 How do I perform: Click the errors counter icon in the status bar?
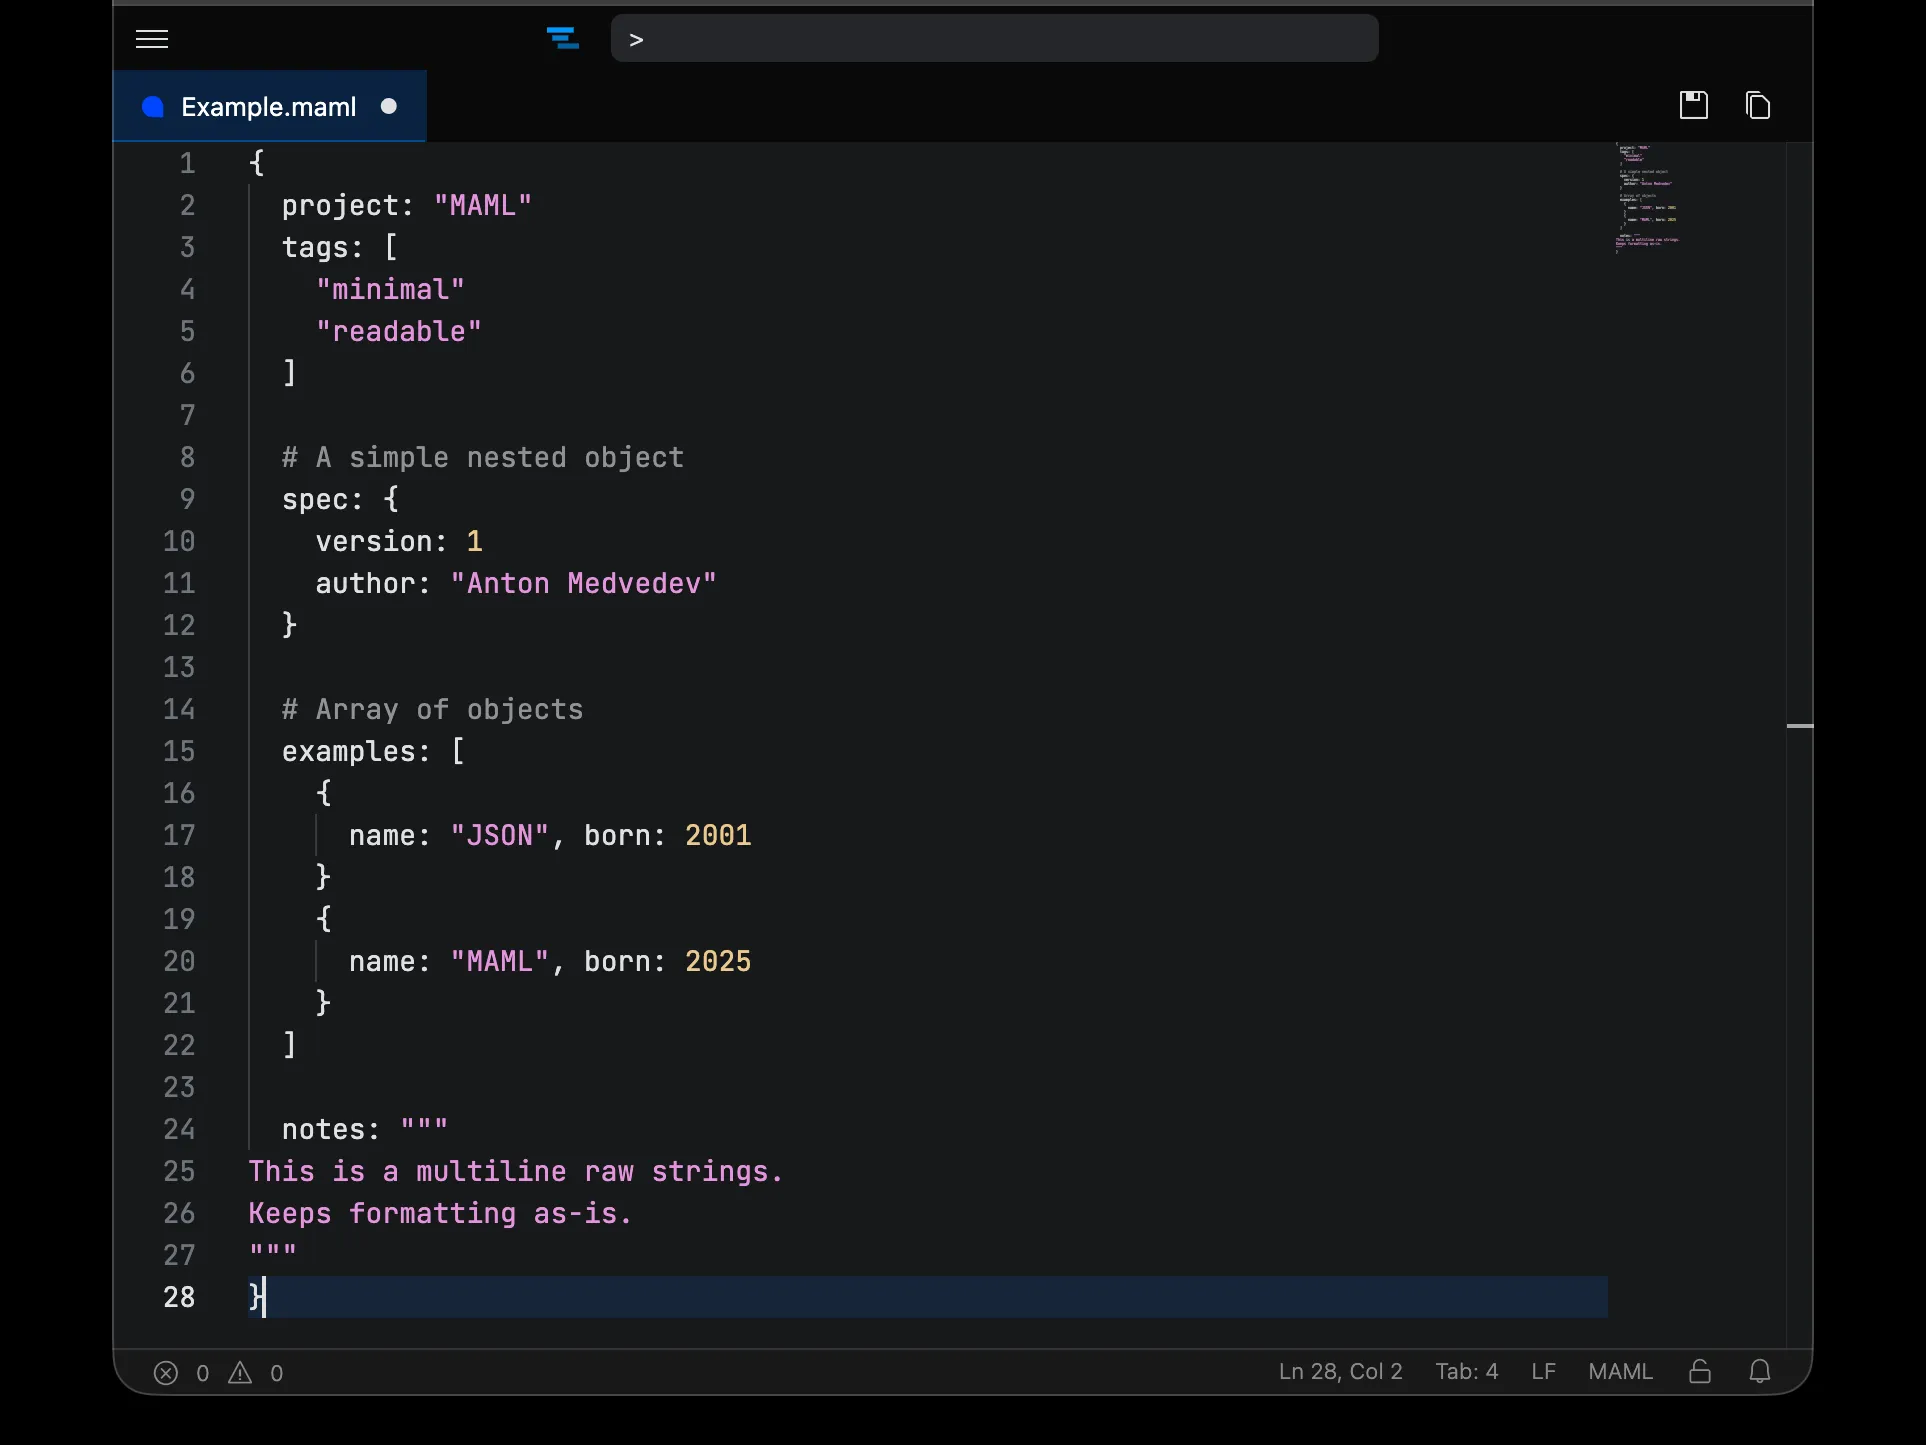(167, 1373)
